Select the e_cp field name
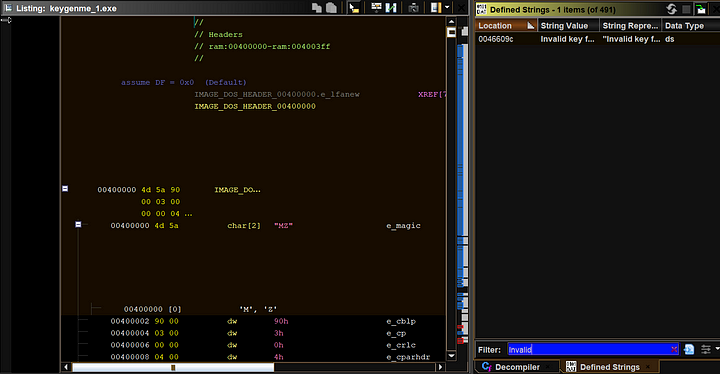 point(396,333)
